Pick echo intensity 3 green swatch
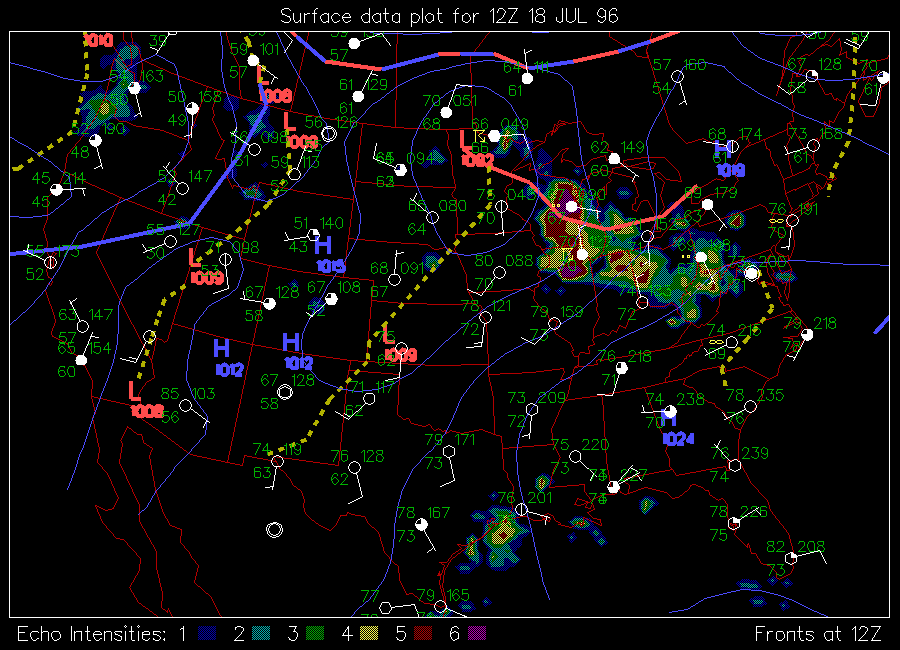 pos(315,634)
